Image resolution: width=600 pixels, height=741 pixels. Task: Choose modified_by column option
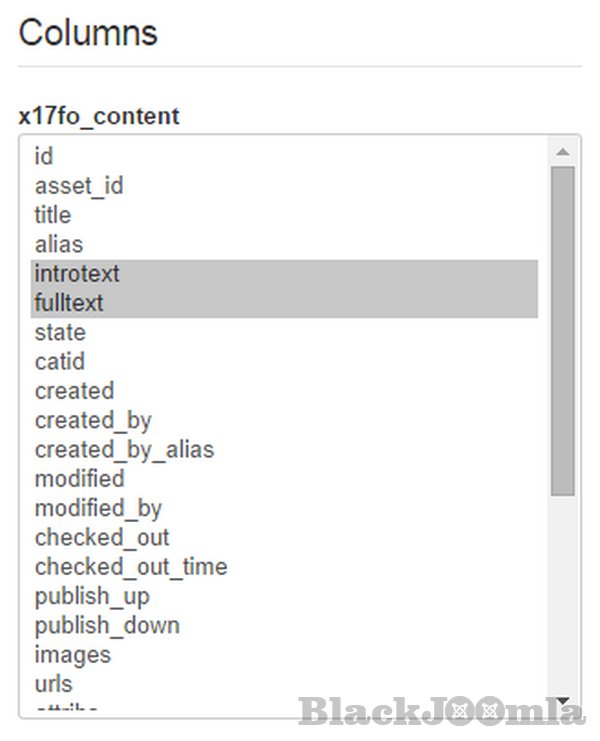98,508
